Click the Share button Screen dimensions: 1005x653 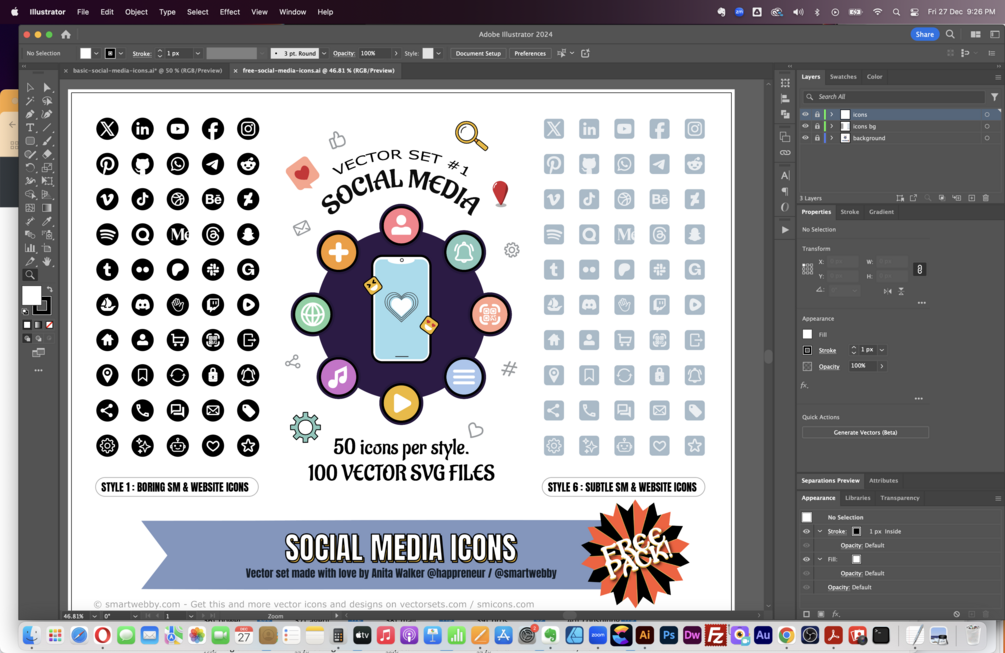(924, 35)
